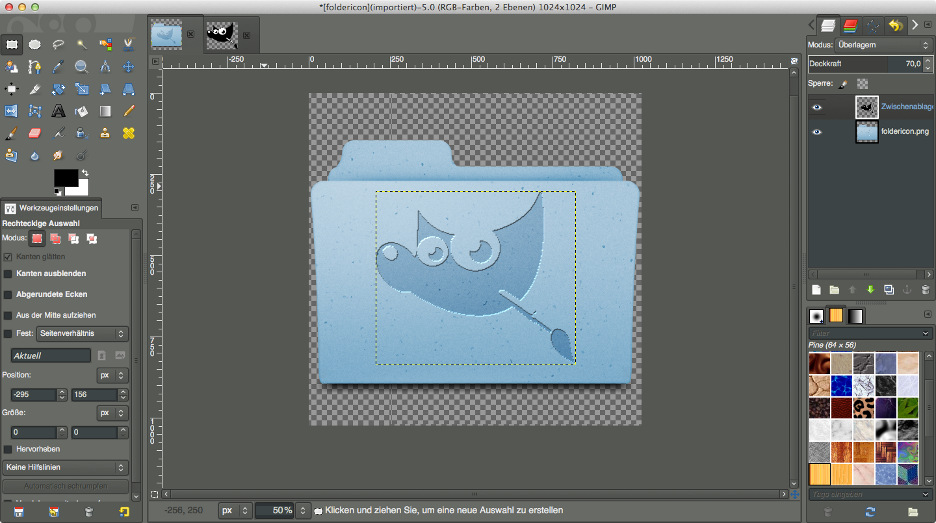Open the Position unit px dropdown
The height and width of the screenshot is (523, 936).
[112, 375]
